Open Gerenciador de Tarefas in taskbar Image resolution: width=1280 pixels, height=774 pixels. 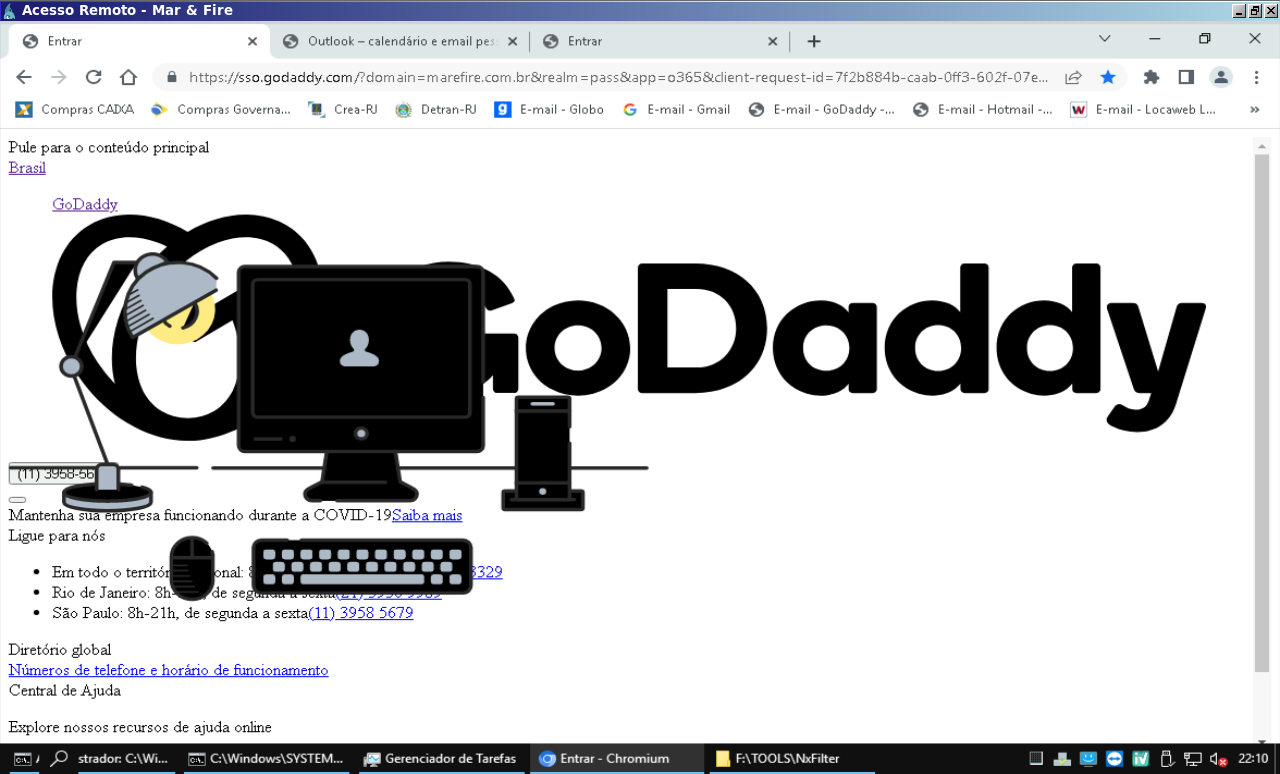pos(440,758)
